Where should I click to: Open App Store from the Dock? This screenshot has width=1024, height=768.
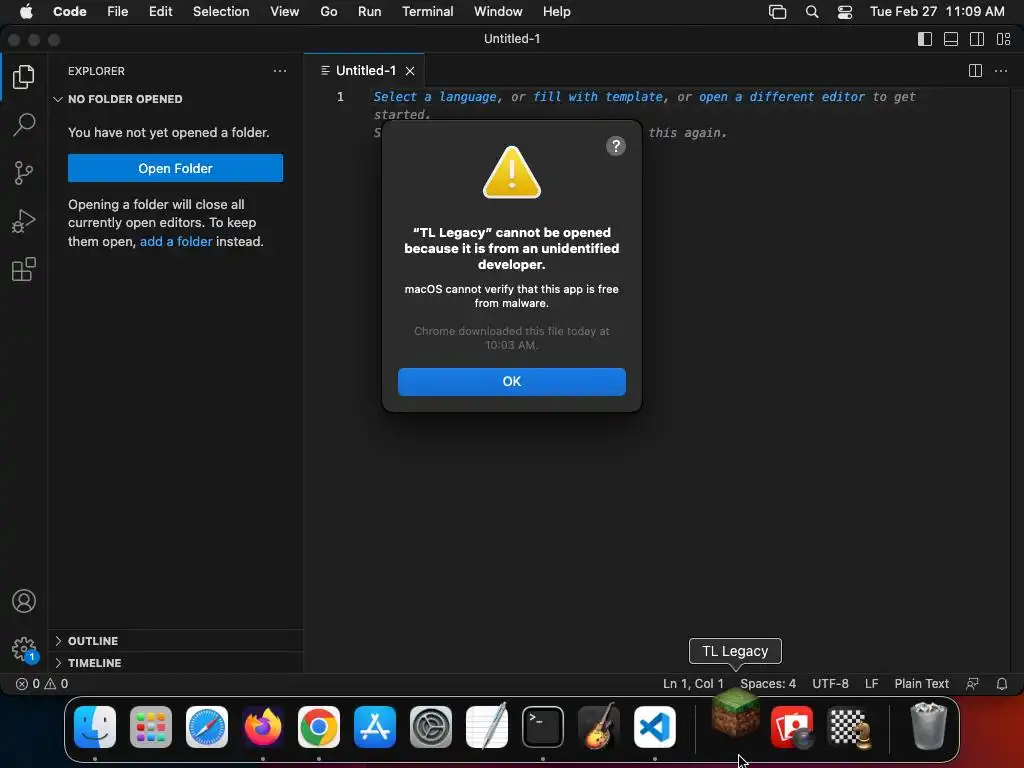[x=375, y=727]
